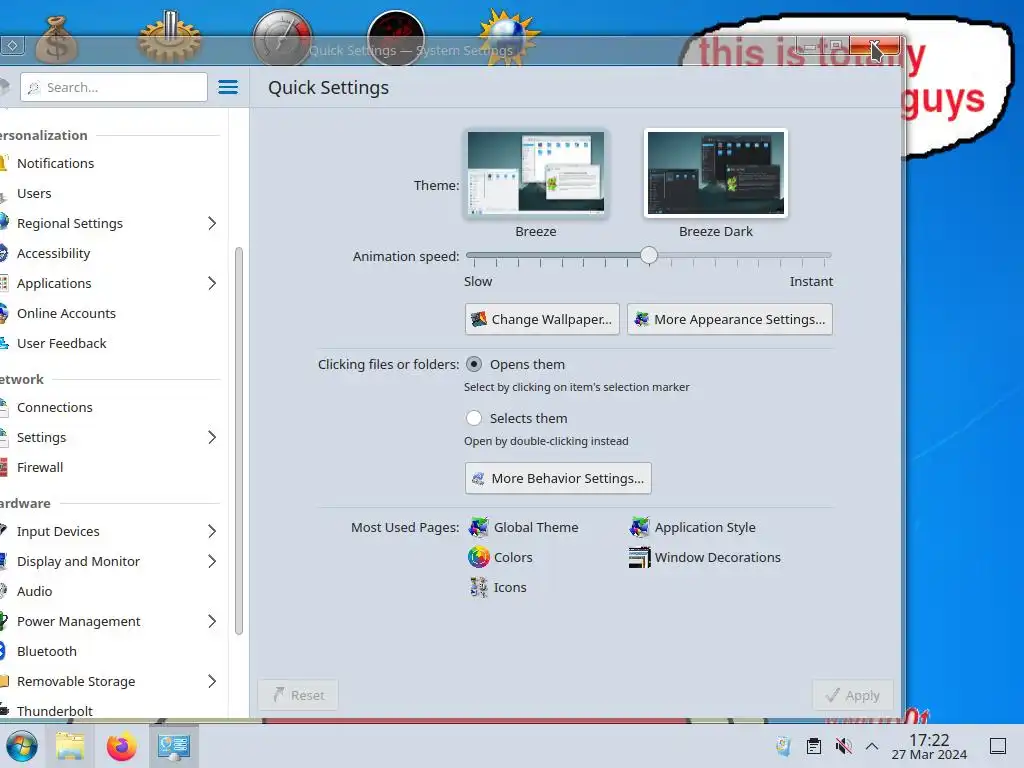The image size is (1024, 768).
Task: Open the file manager in taskbar
Action: (70, 746)
